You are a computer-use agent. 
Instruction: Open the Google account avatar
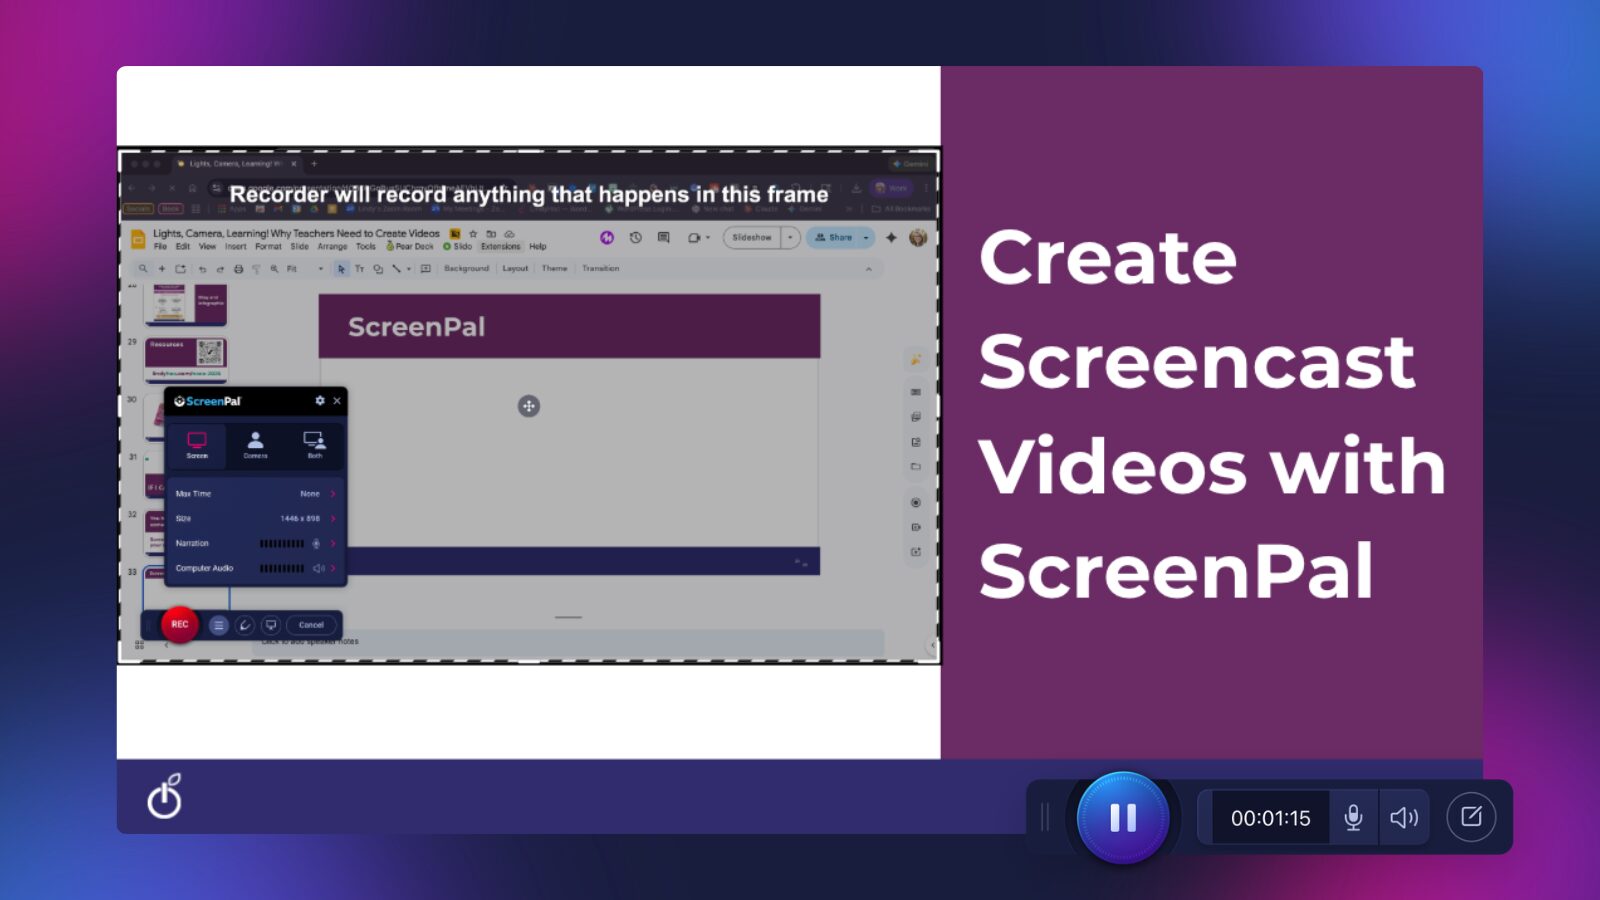point(918,238)
